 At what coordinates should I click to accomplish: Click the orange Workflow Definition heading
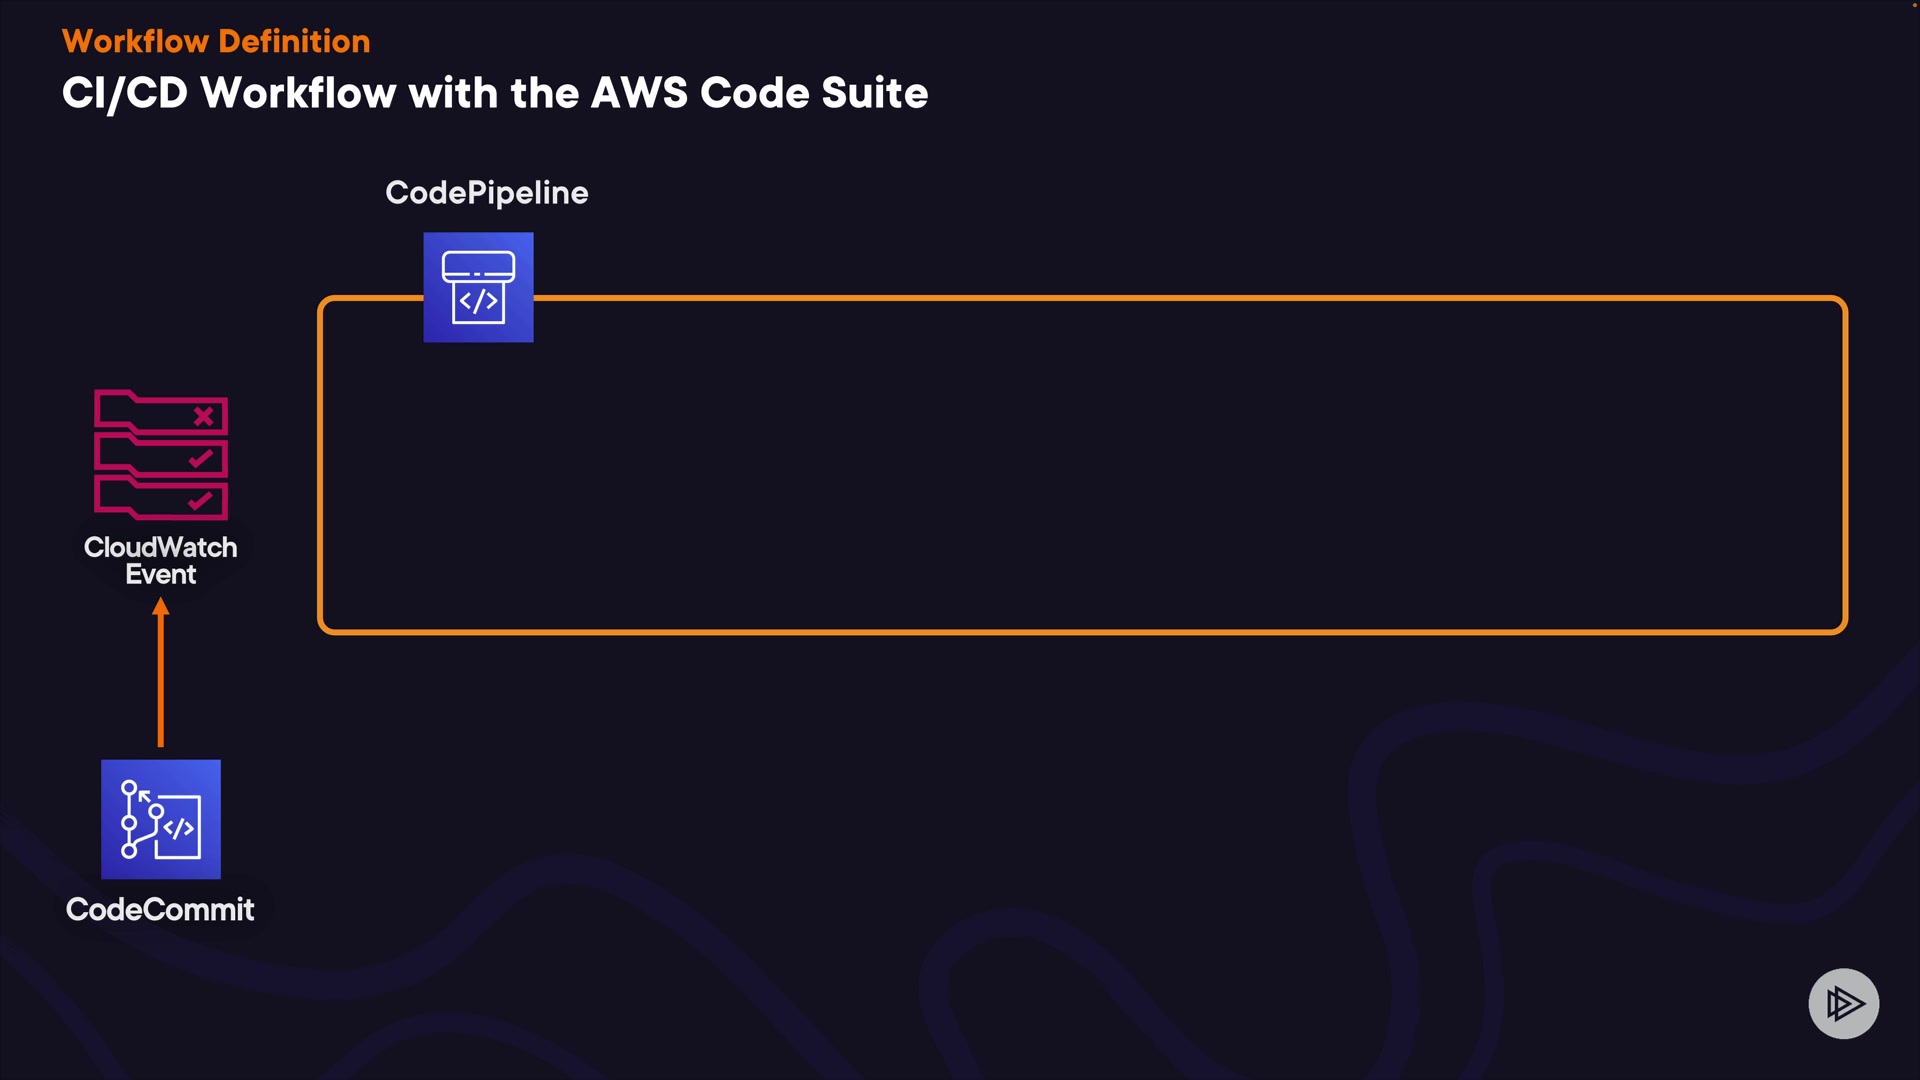pos(216,41)
